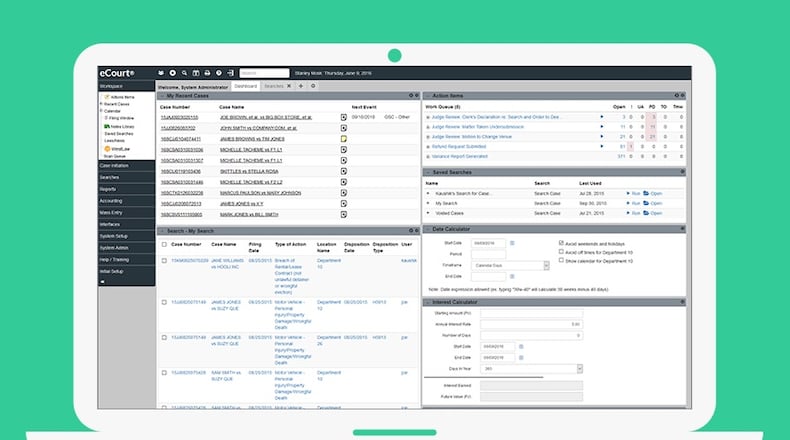Click the logout arrow icon in top toolbar
790x440 pixels.
[x=230, y=73]
